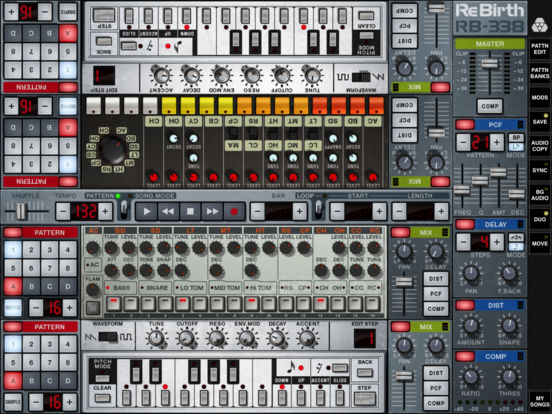Stop playback using the transport Stop button
The image size is (552, 414).
[x=190, y=211]
